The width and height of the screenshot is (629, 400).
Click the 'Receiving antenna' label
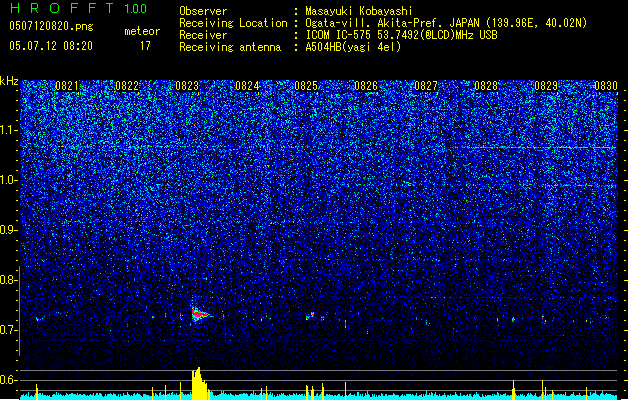click(230, 47)
